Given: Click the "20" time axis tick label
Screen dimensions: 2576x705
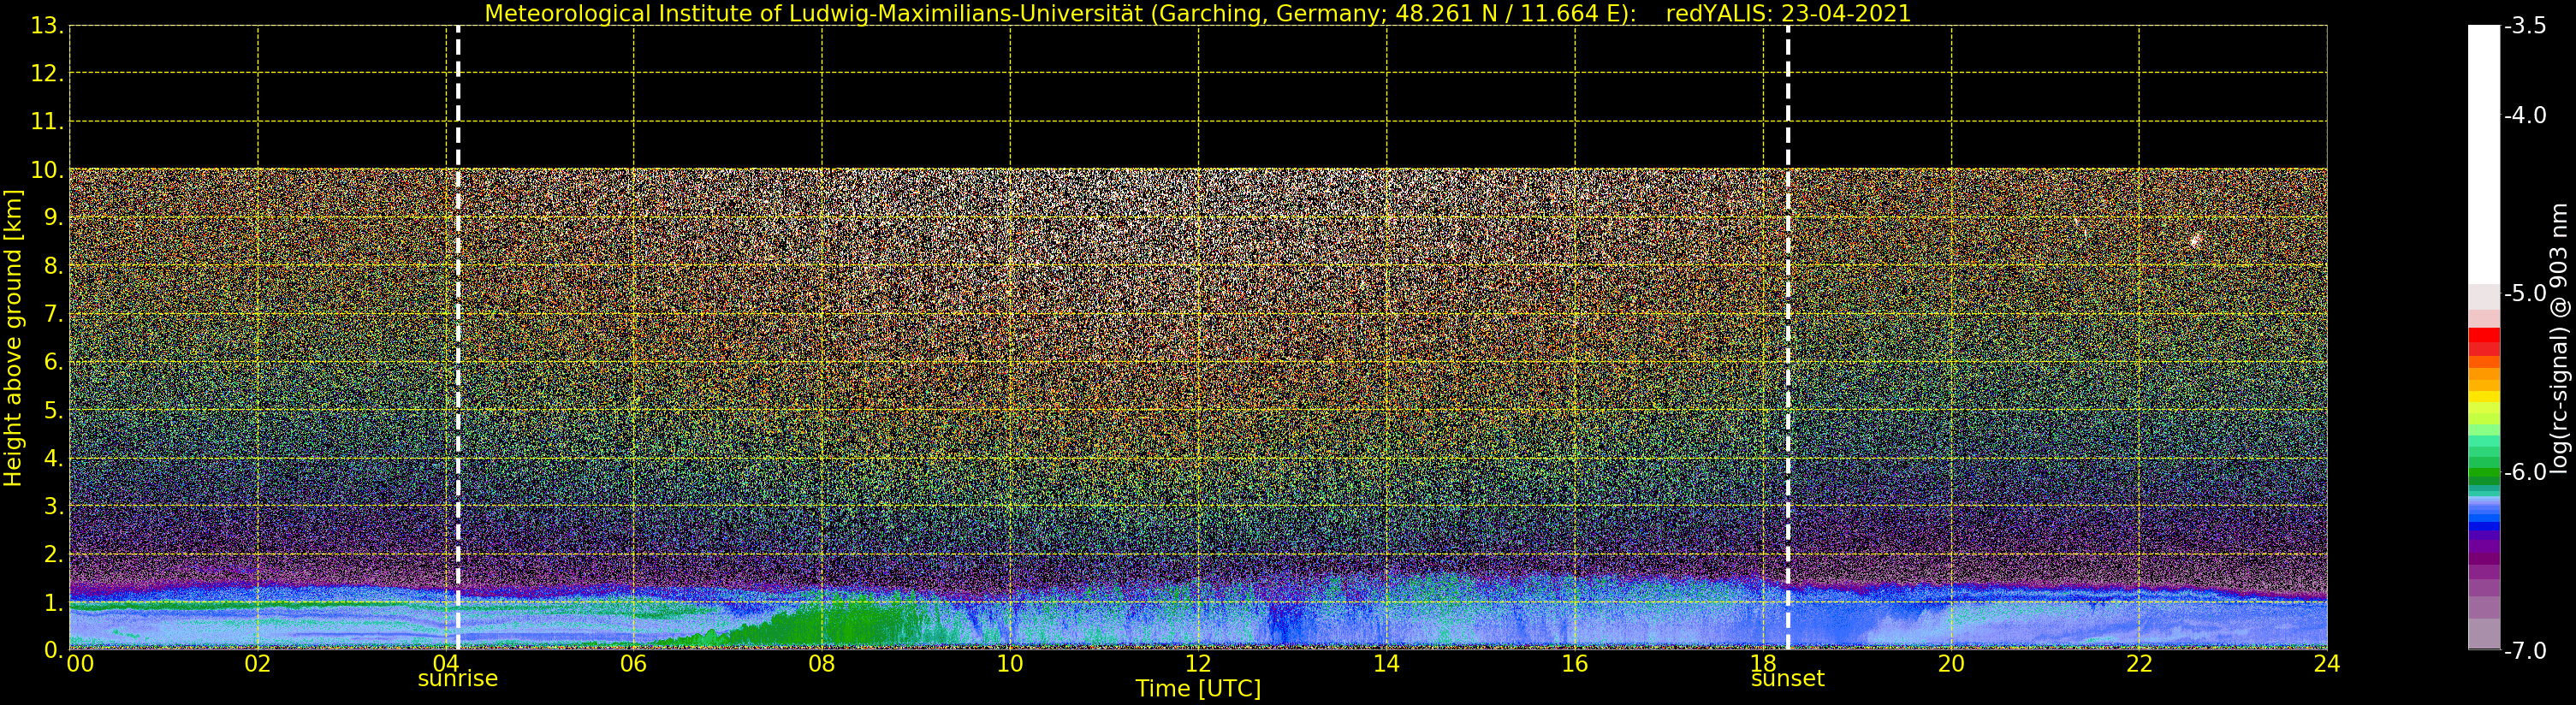Looking at the screenshot, I should [1951, 663].
